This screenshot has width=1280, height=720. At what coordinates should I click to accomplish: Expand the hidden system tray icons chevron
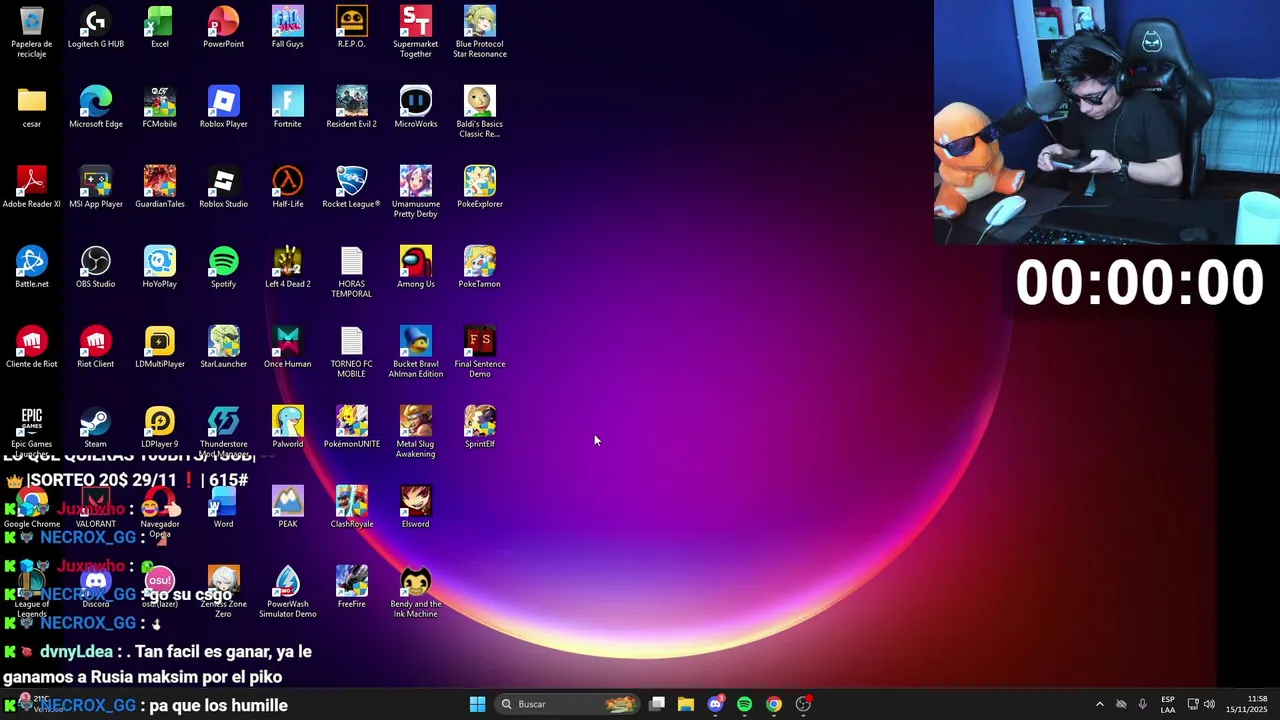[1100, 704]
